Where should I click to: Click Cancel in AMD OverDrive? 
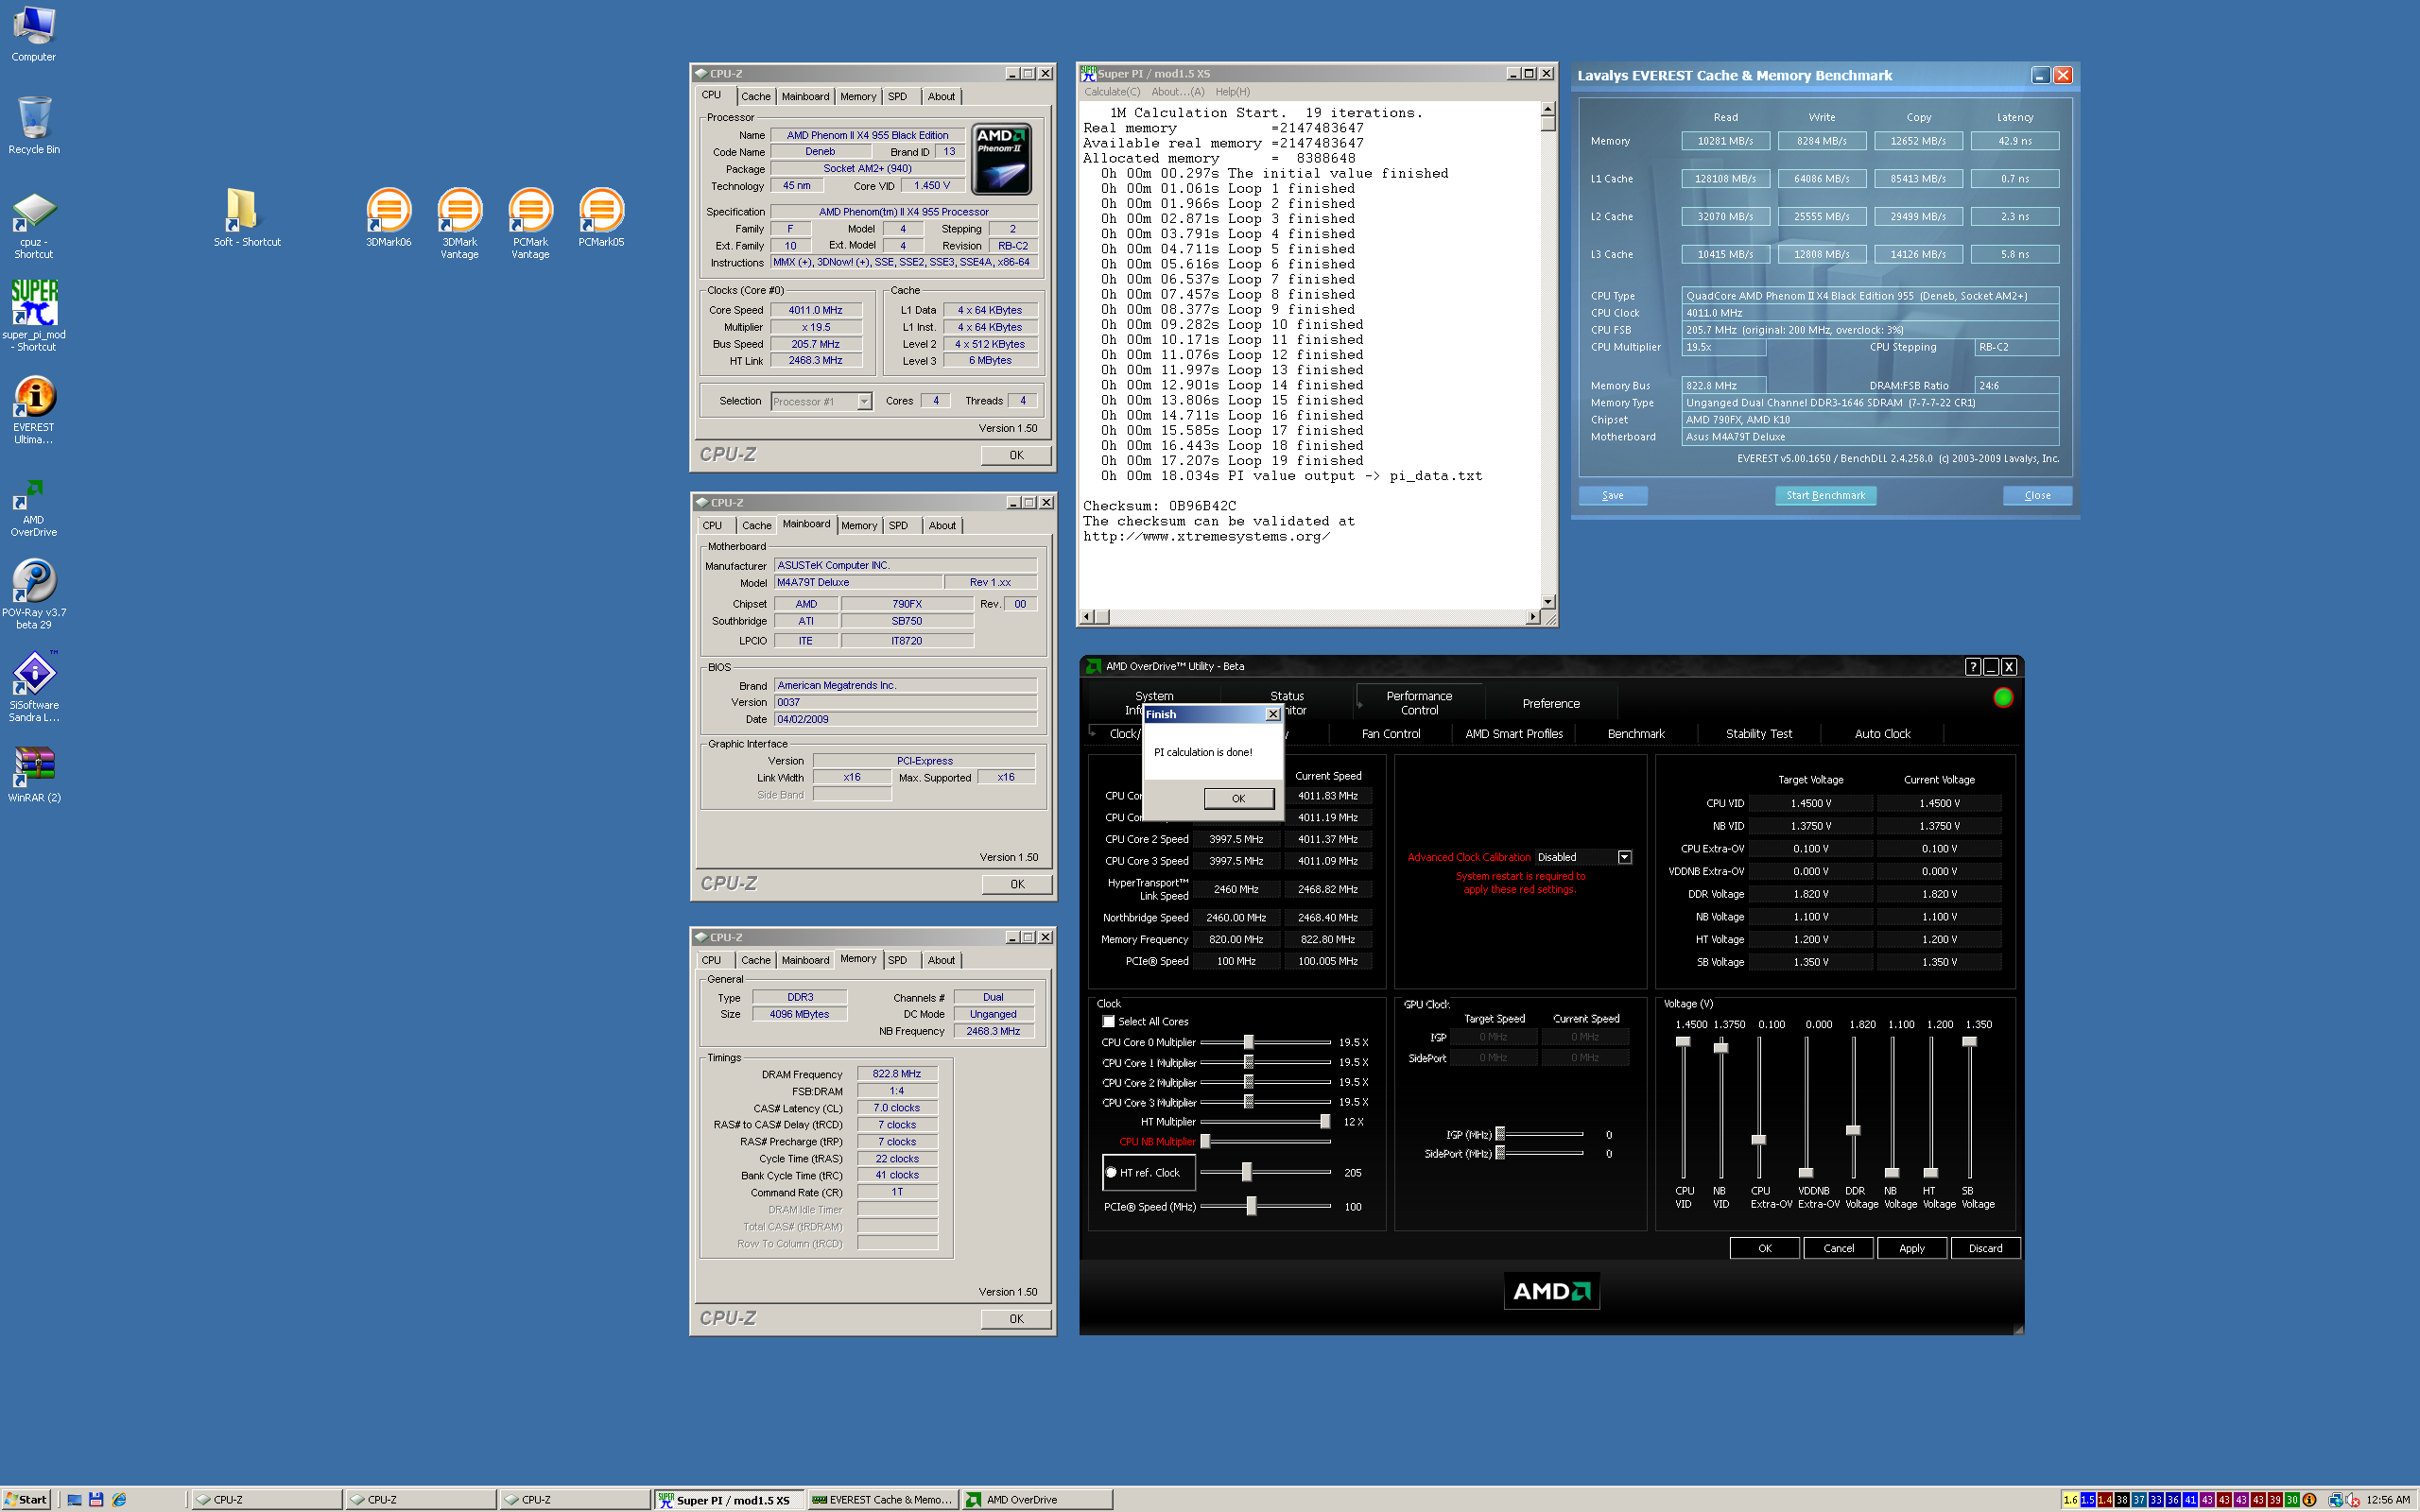[1838, 1248]
